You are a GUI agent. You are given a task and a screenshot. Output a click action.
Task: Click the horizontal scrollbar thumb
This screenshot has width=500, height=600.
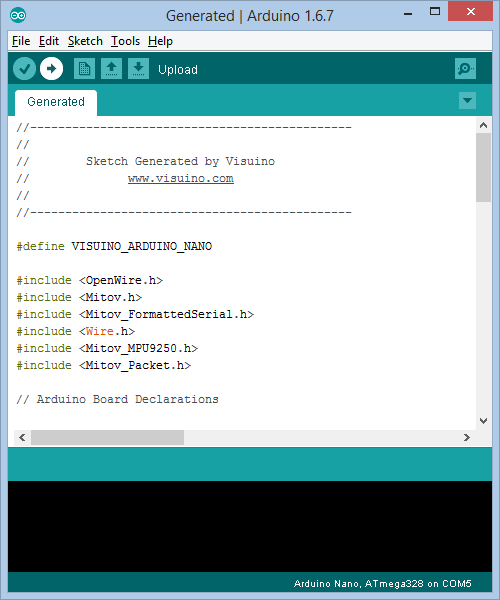coord(107,437)
